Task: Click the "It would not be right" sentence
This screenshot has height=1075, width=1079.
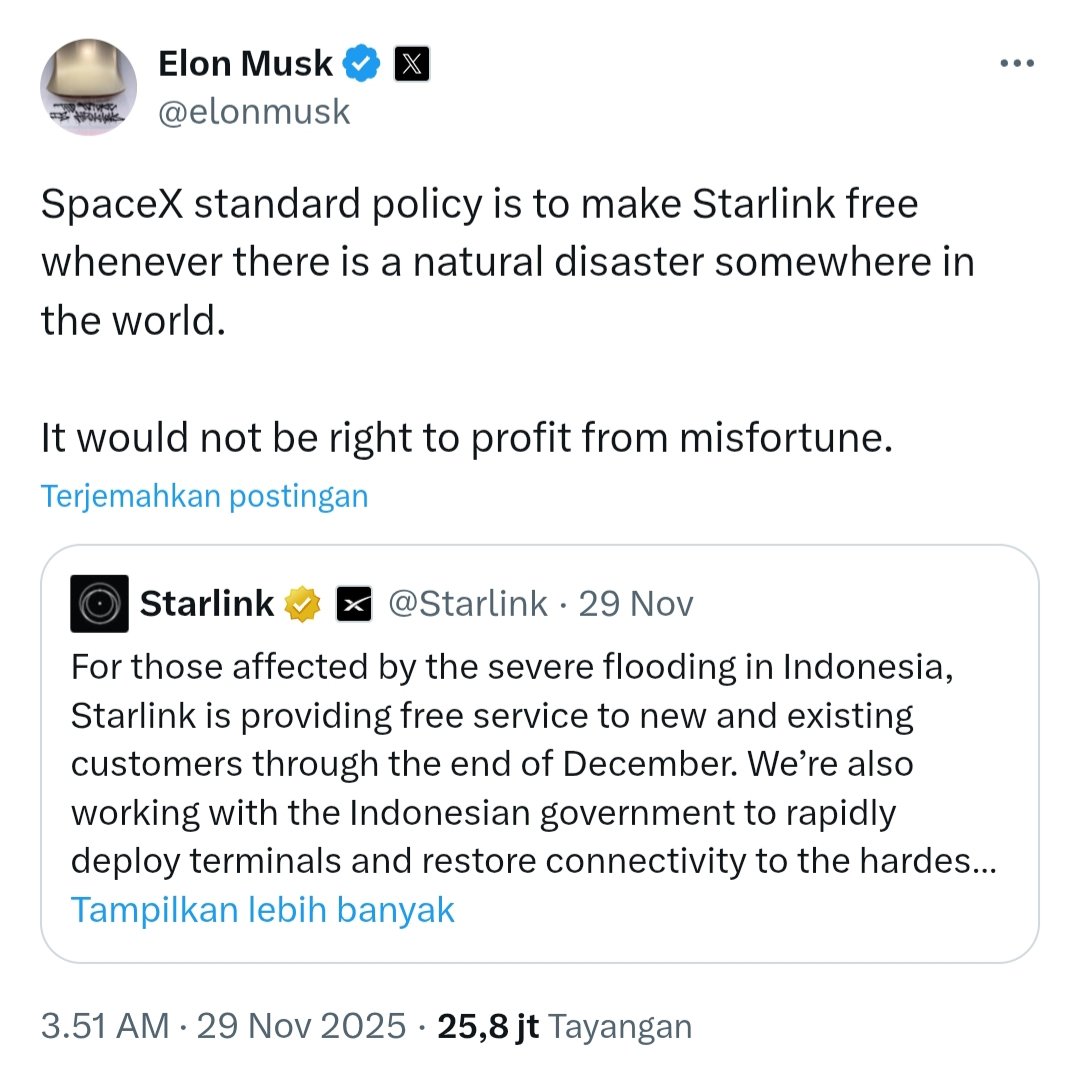Action: coord(465,437)
